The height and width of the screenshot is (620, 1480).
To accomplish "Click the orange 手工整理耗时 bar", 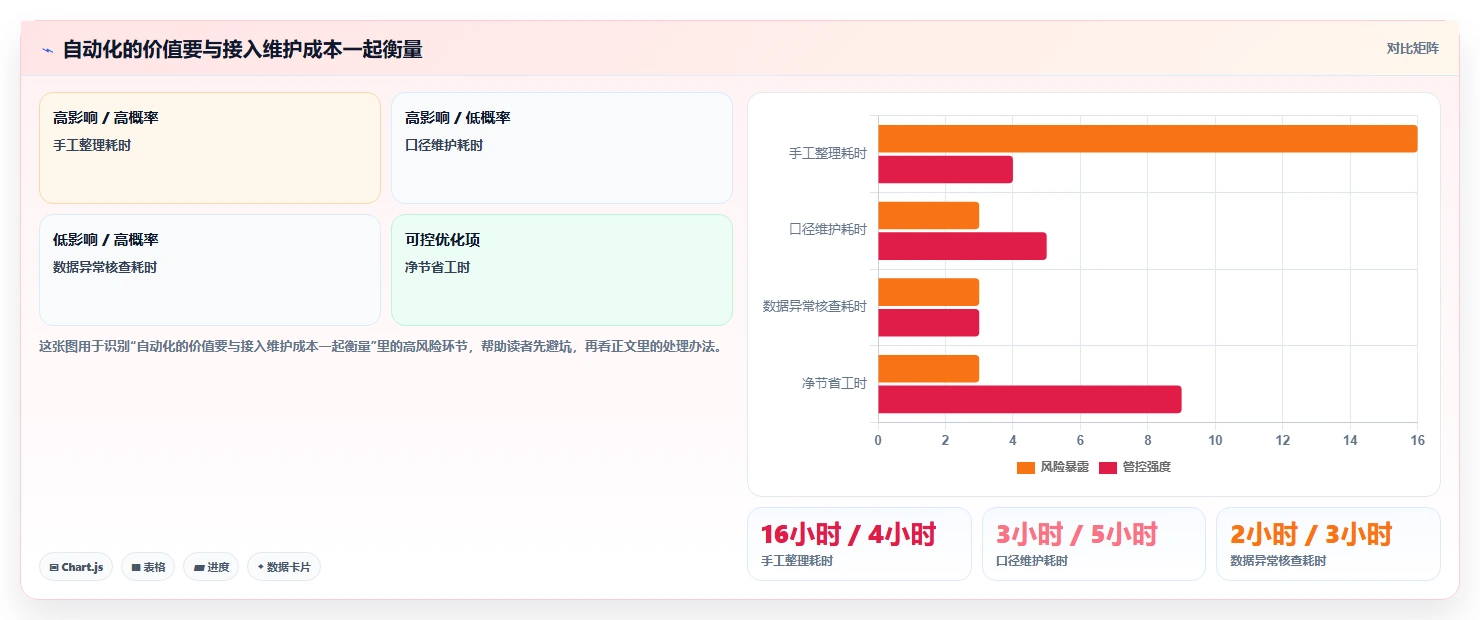I will (x=1148, y=139).
